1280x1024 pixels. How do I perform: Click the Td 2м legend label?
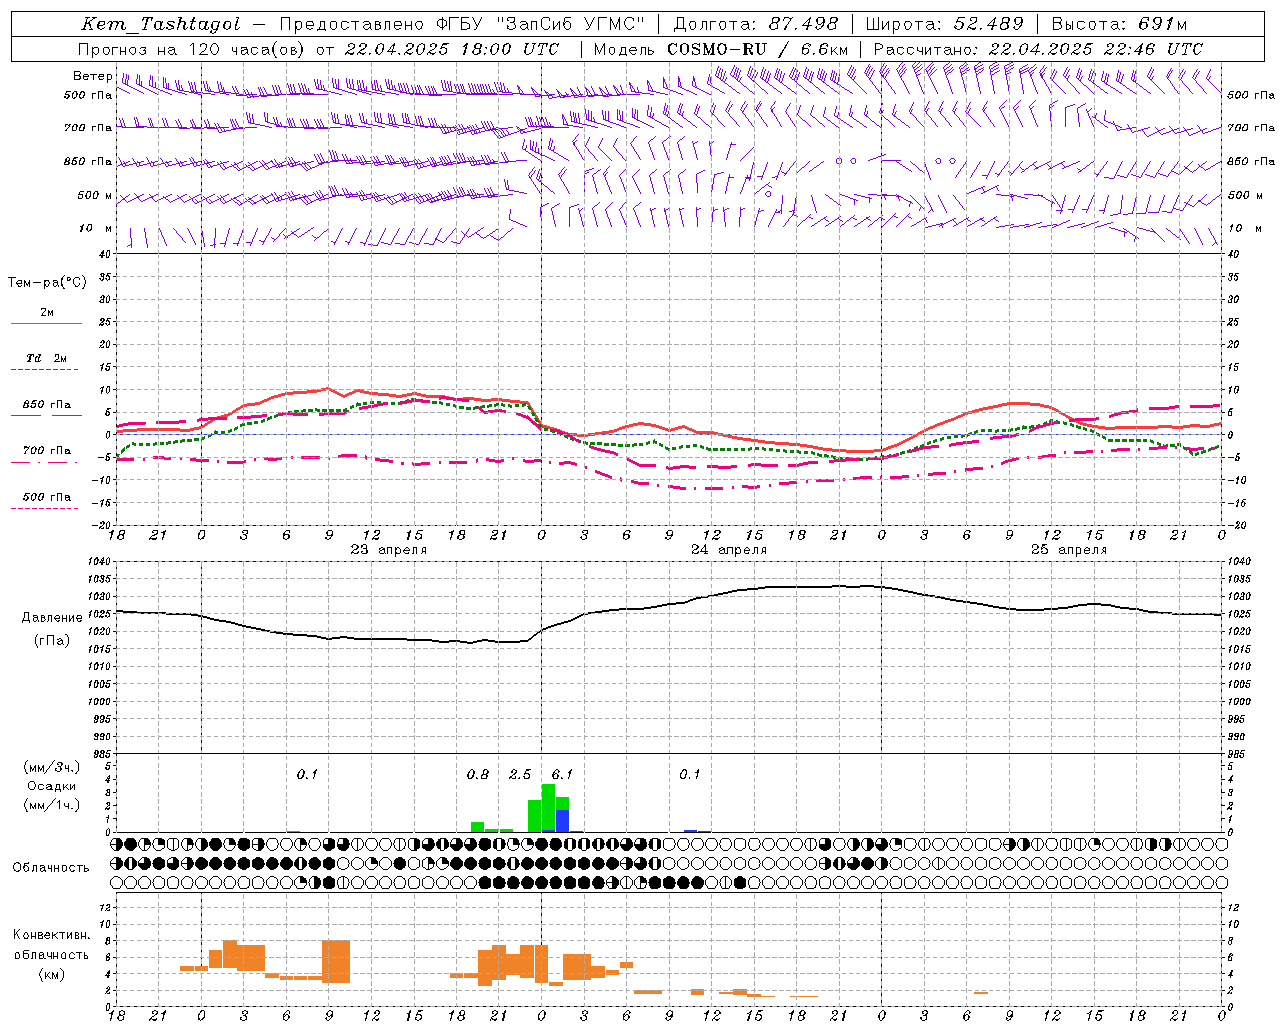47,358
